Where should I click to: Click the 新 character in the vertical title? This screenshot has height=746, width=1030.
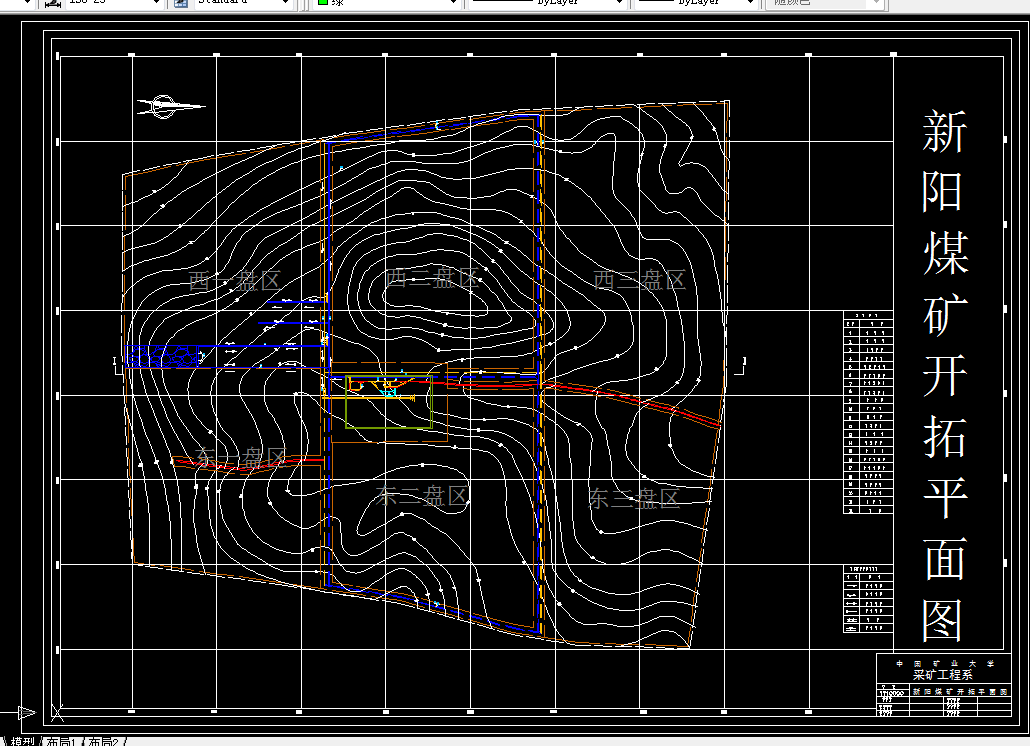(x=945, y=131)
